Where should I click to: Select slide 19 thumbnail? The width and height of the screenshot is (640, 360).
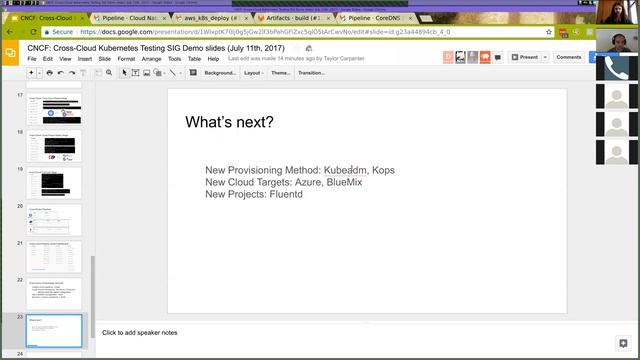[54, 183]
